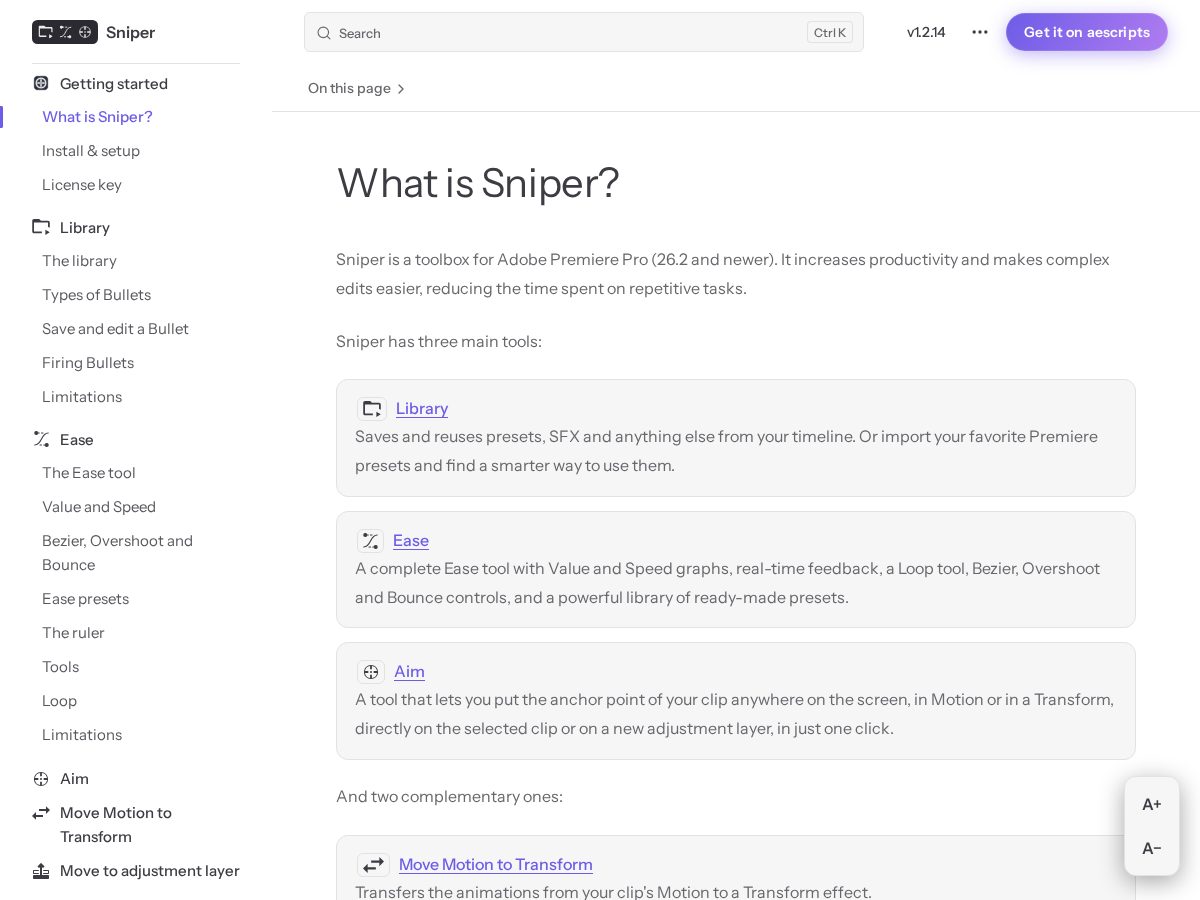Click the Aim crosshair icon in sidebar
The image size is (1200, 900).
41,778
